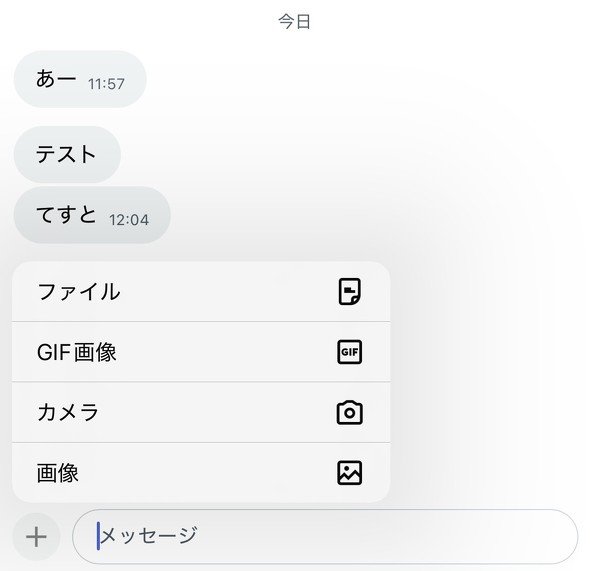Click the あー message bubble

coord(80,79)
